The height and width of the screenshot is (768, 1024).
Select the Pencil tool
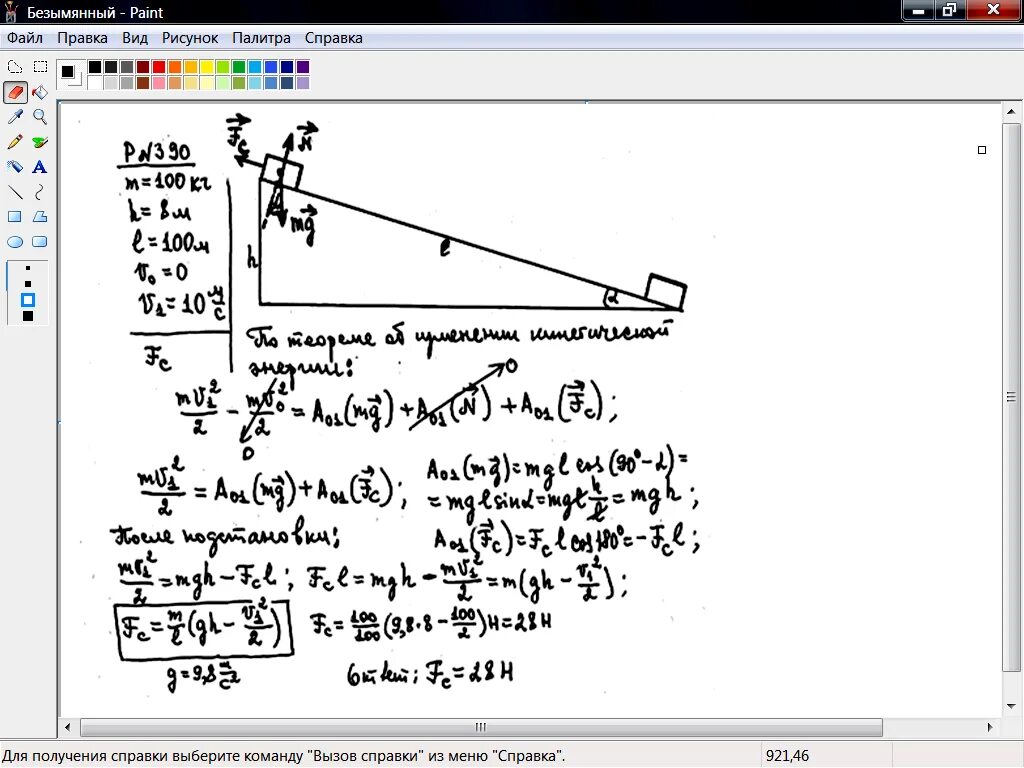click(15, 142)
